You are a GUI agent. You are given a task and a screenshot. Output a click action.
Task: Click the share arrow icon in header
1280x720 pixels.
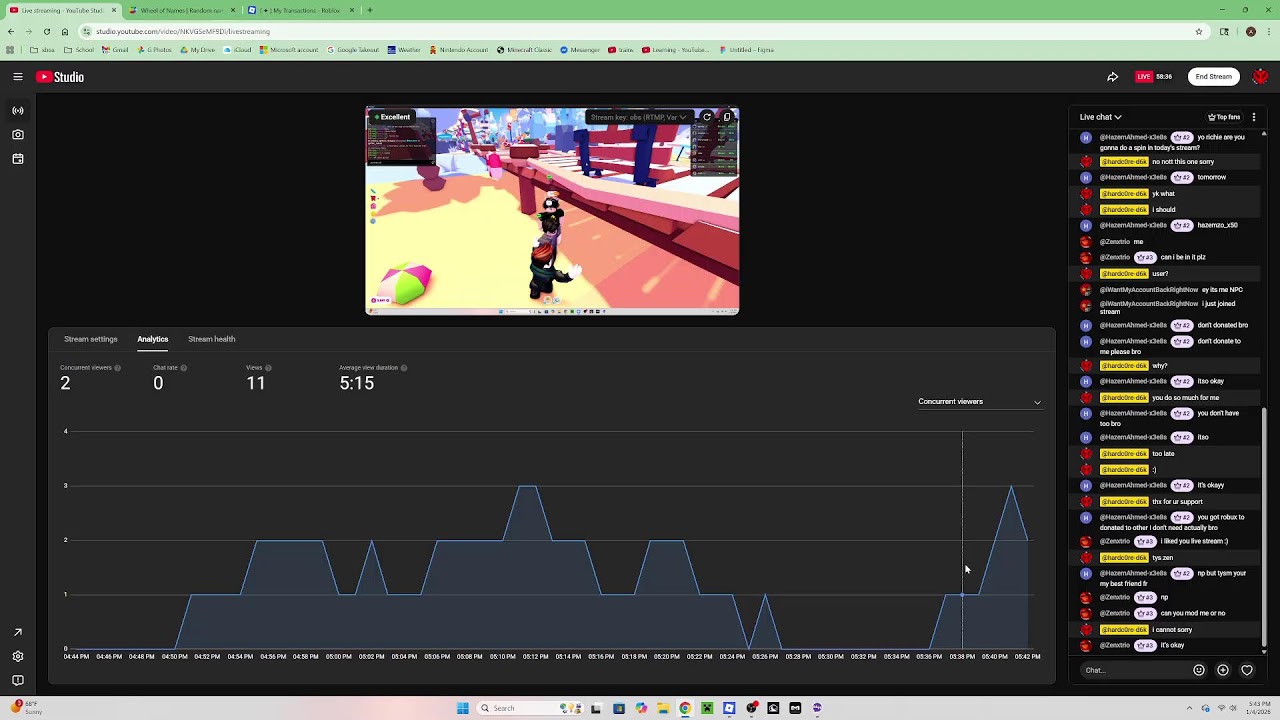(x=1112, y=77)
